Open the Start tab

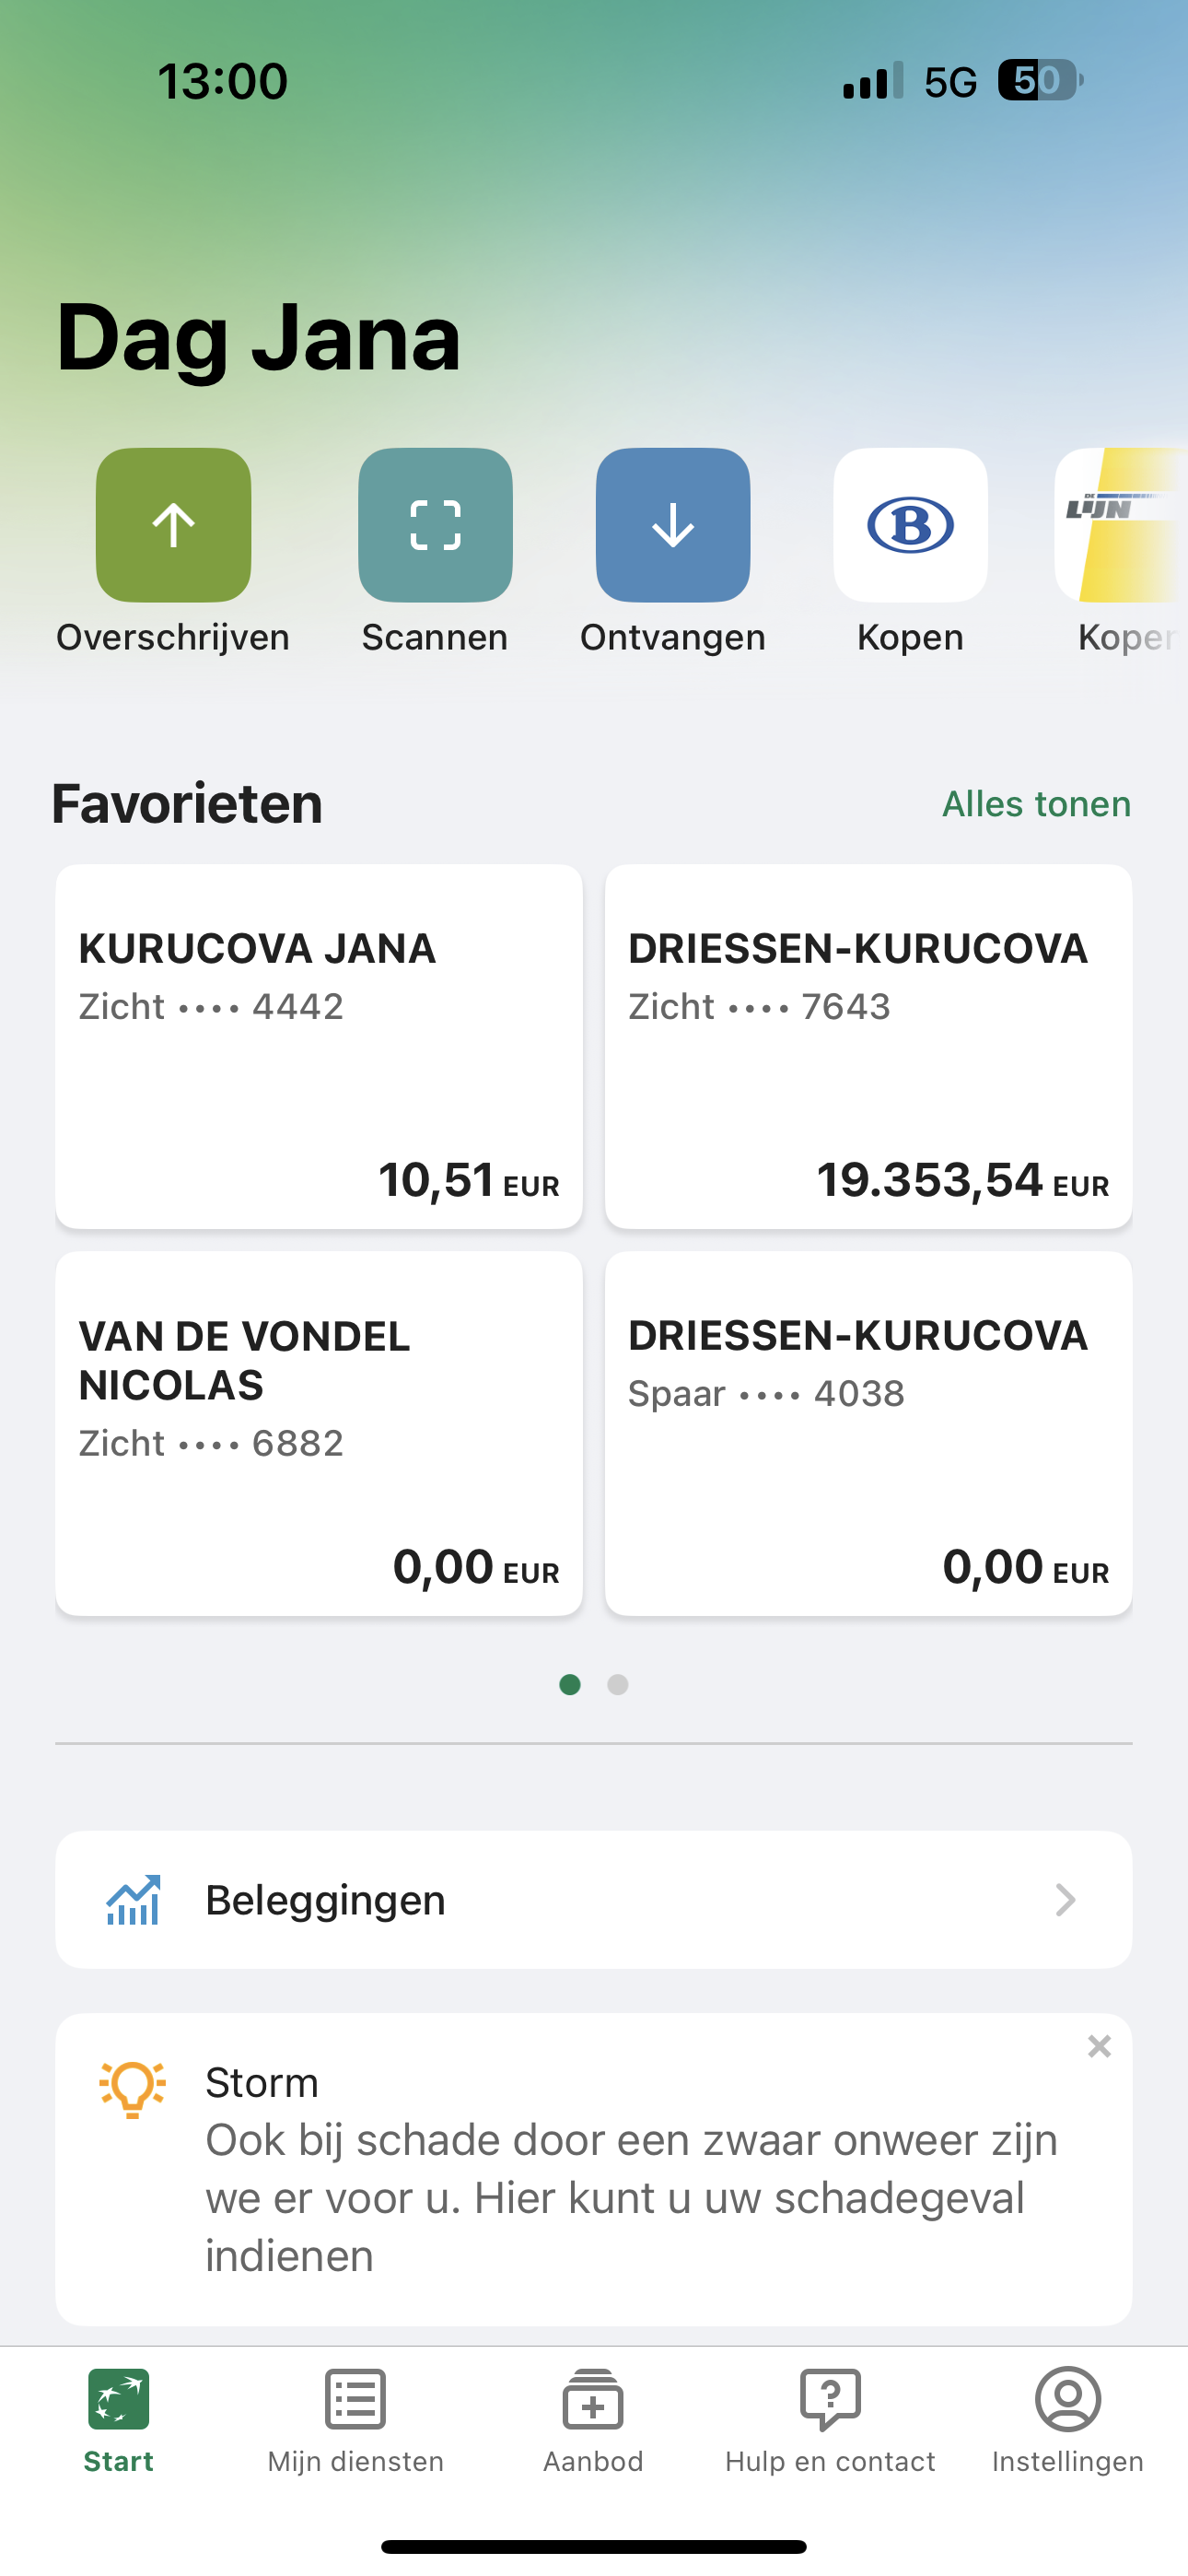(118, 2418)
